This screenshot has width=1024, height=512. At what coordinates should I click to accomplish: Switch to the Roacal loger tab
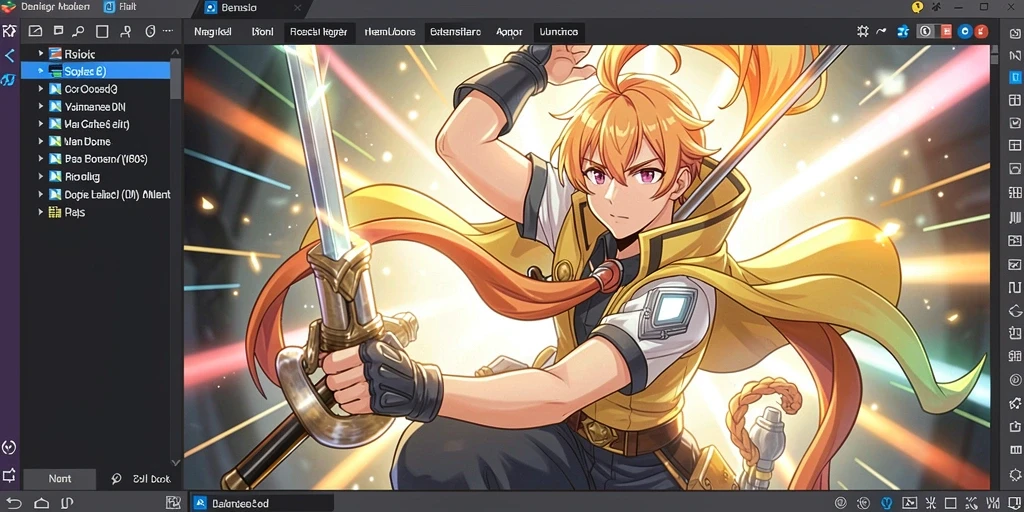[319, 31]
